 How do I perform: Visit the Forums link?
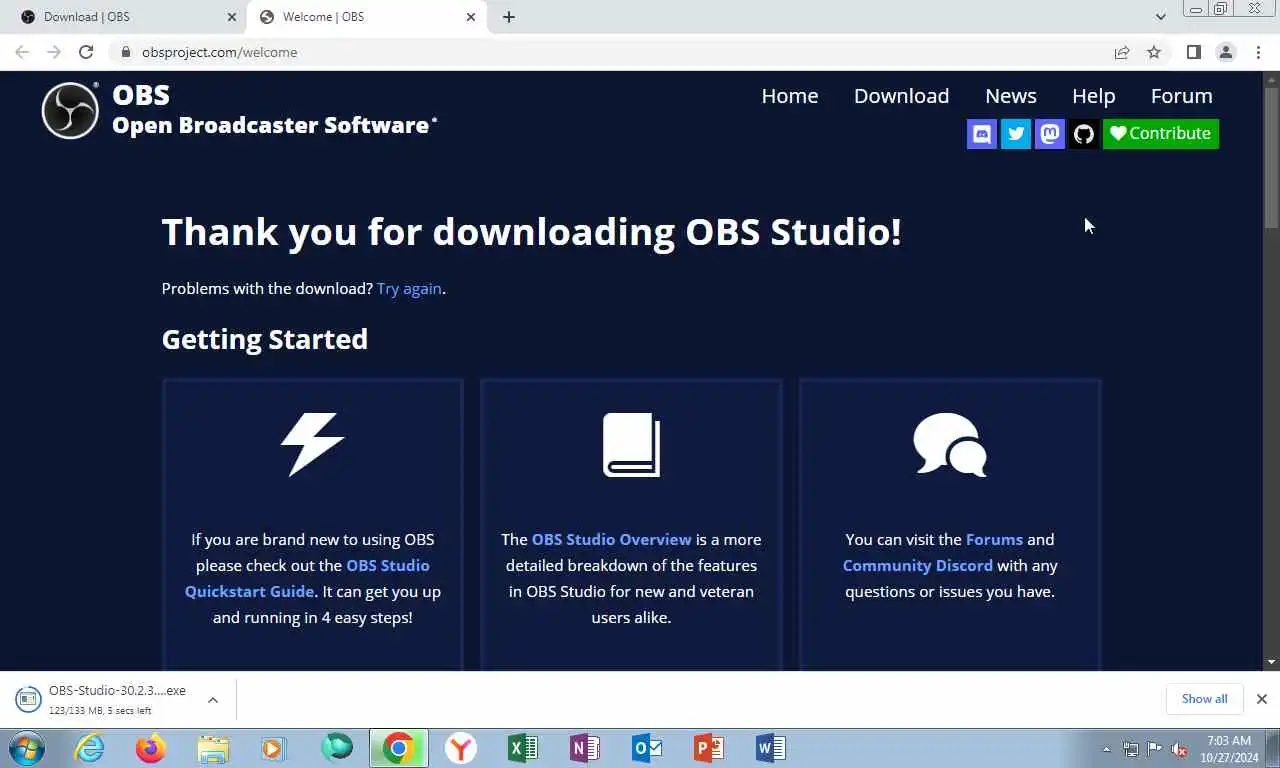(x=994, y=540)
